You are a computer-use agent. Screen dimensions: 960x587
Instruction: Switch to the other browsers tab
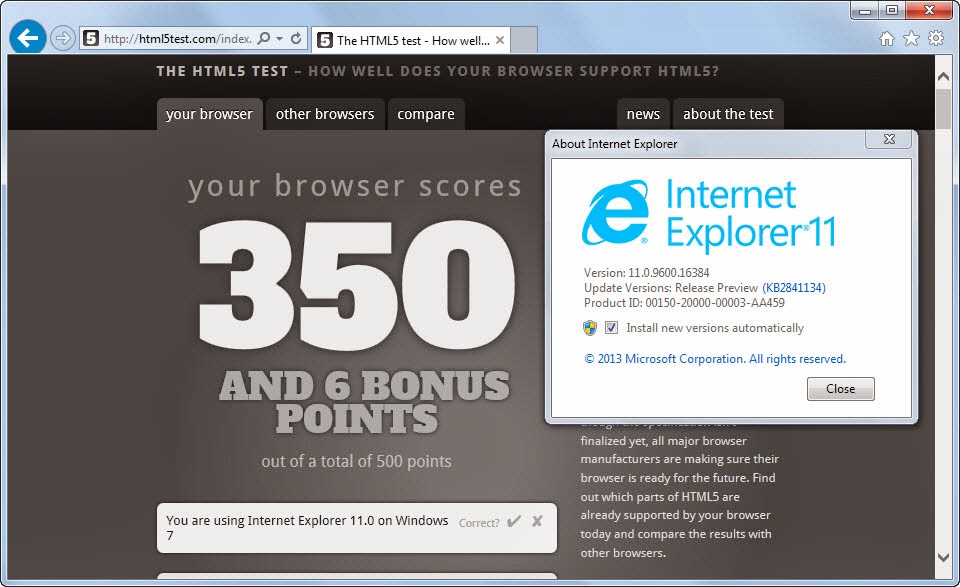coord(324,114)
